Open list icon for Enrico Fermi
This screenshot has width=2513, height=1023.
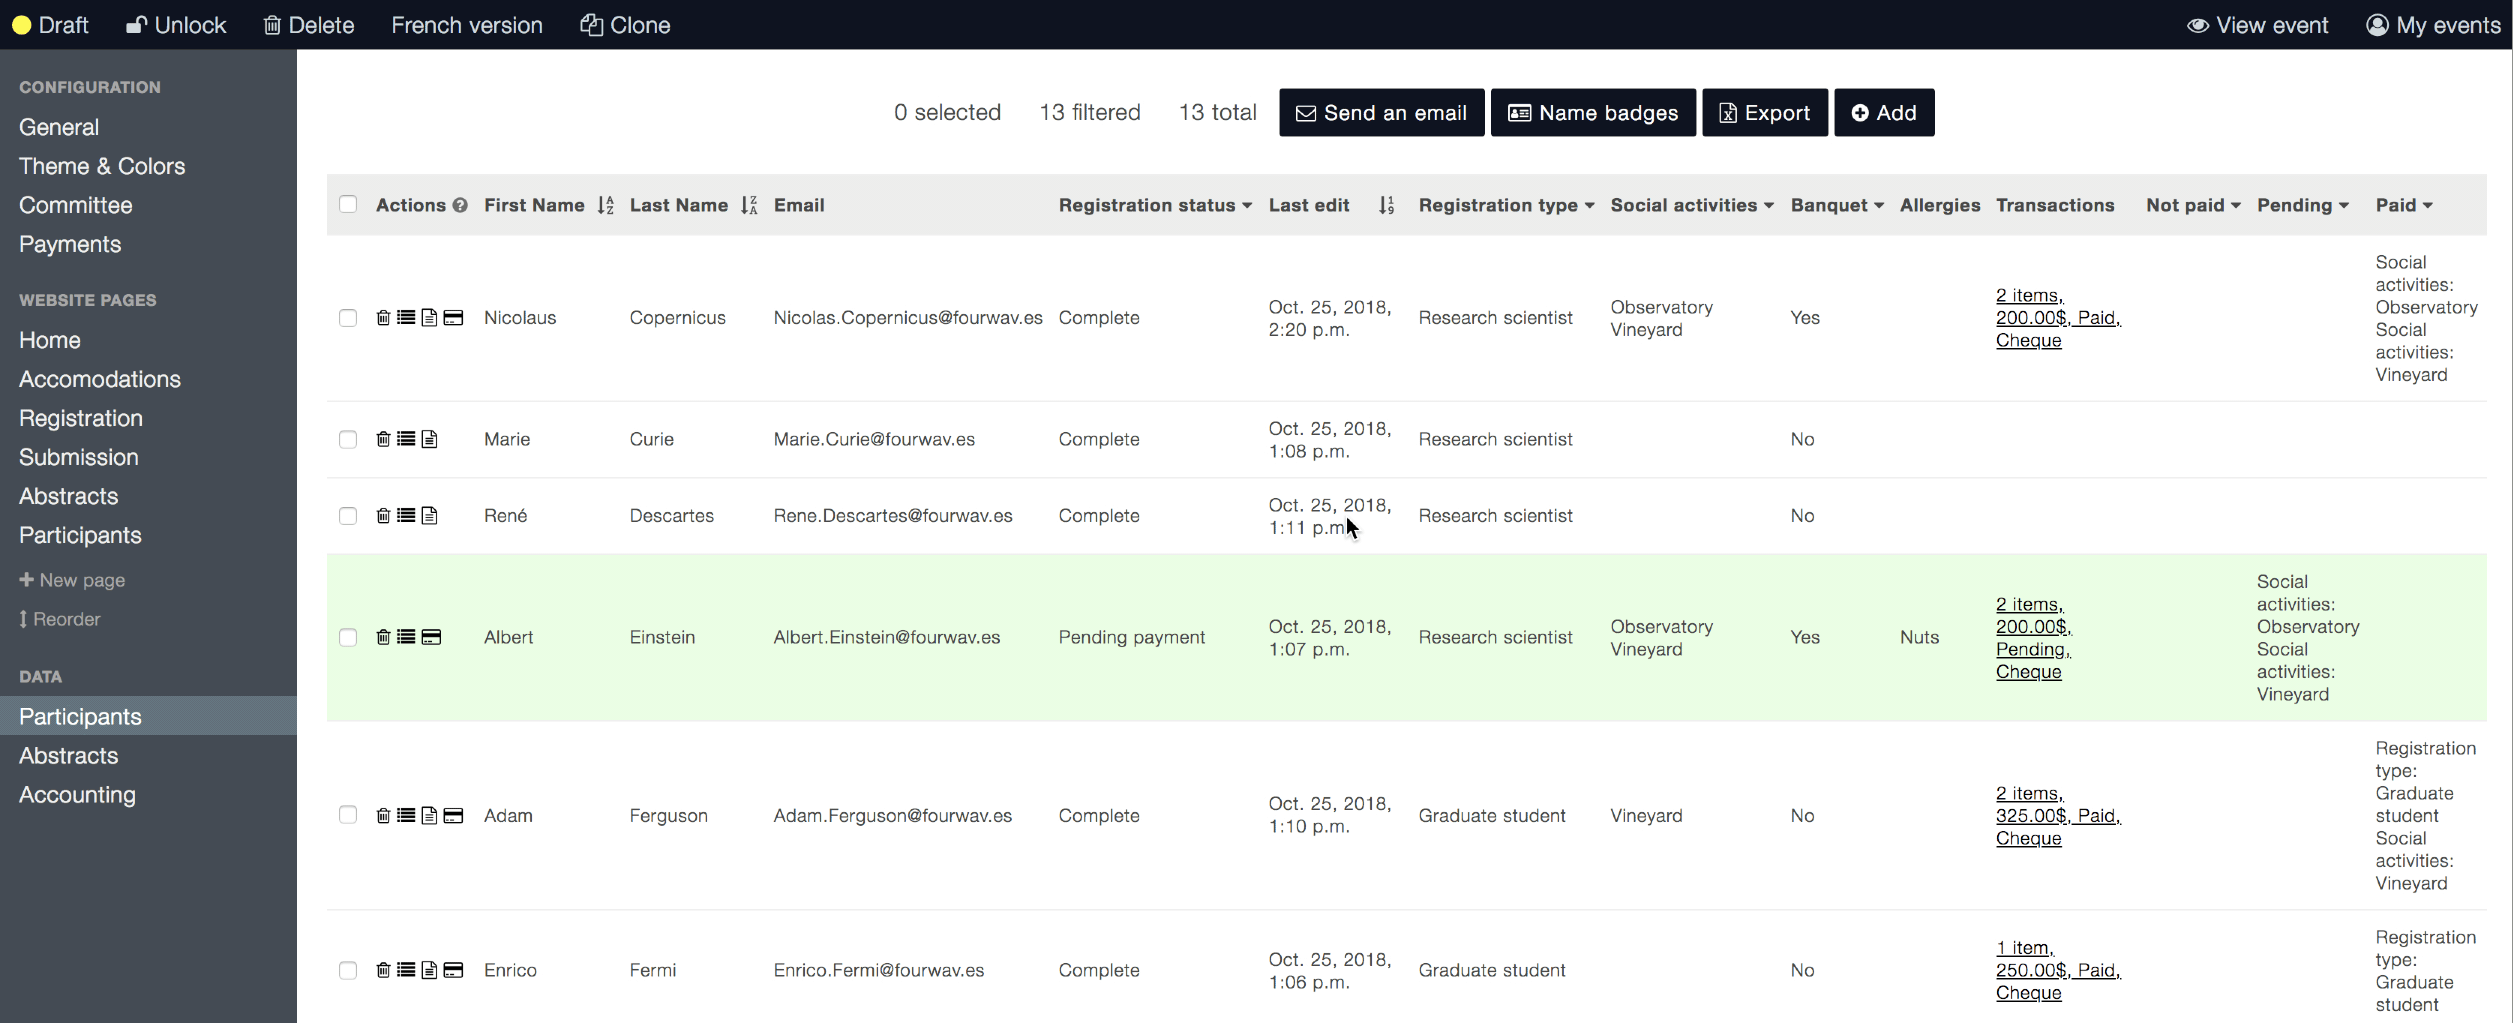tap(406, 970)
